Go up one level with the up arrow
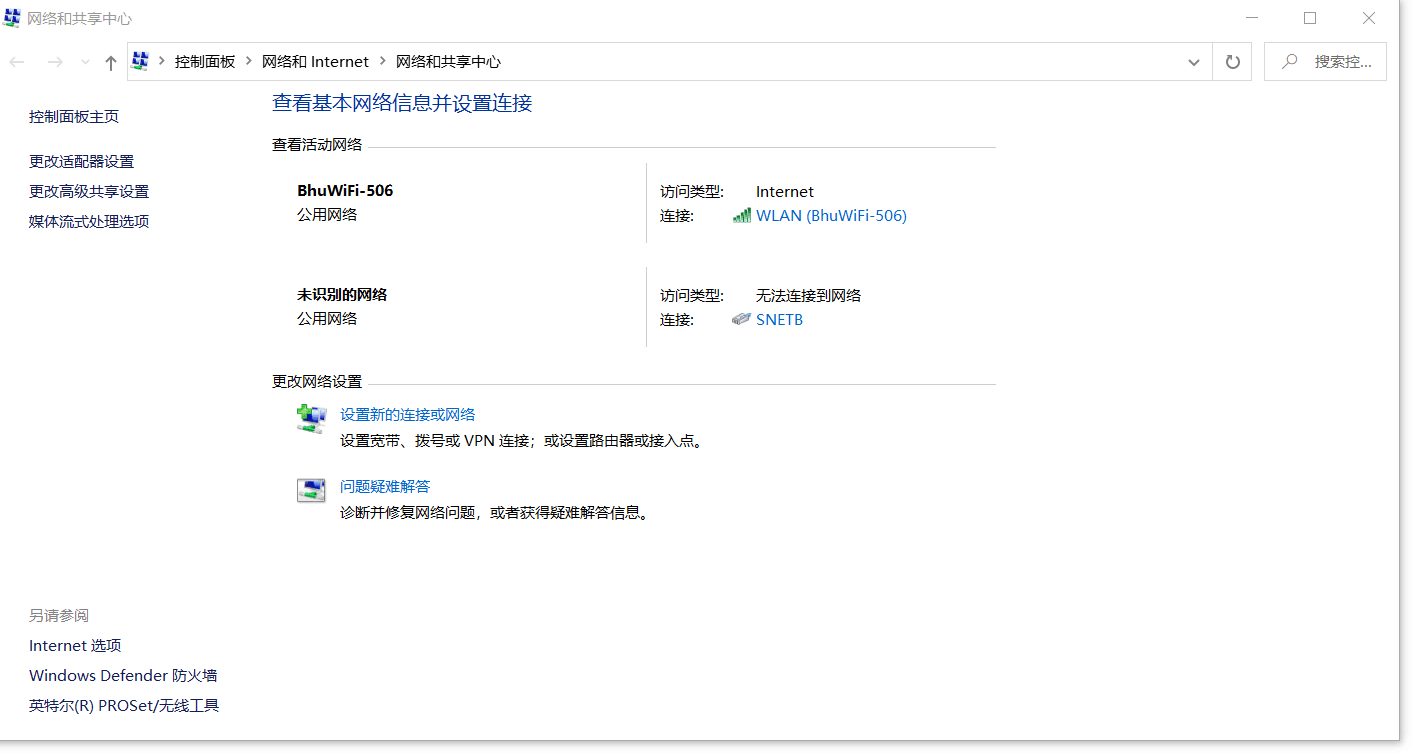The height and width of the screenshot is (756, 1412). (x=111, y=62)
